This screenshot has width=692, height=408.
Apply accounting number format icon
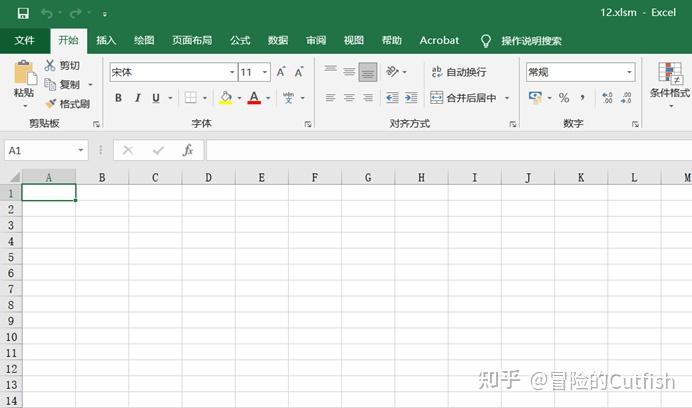coord(535,98)
